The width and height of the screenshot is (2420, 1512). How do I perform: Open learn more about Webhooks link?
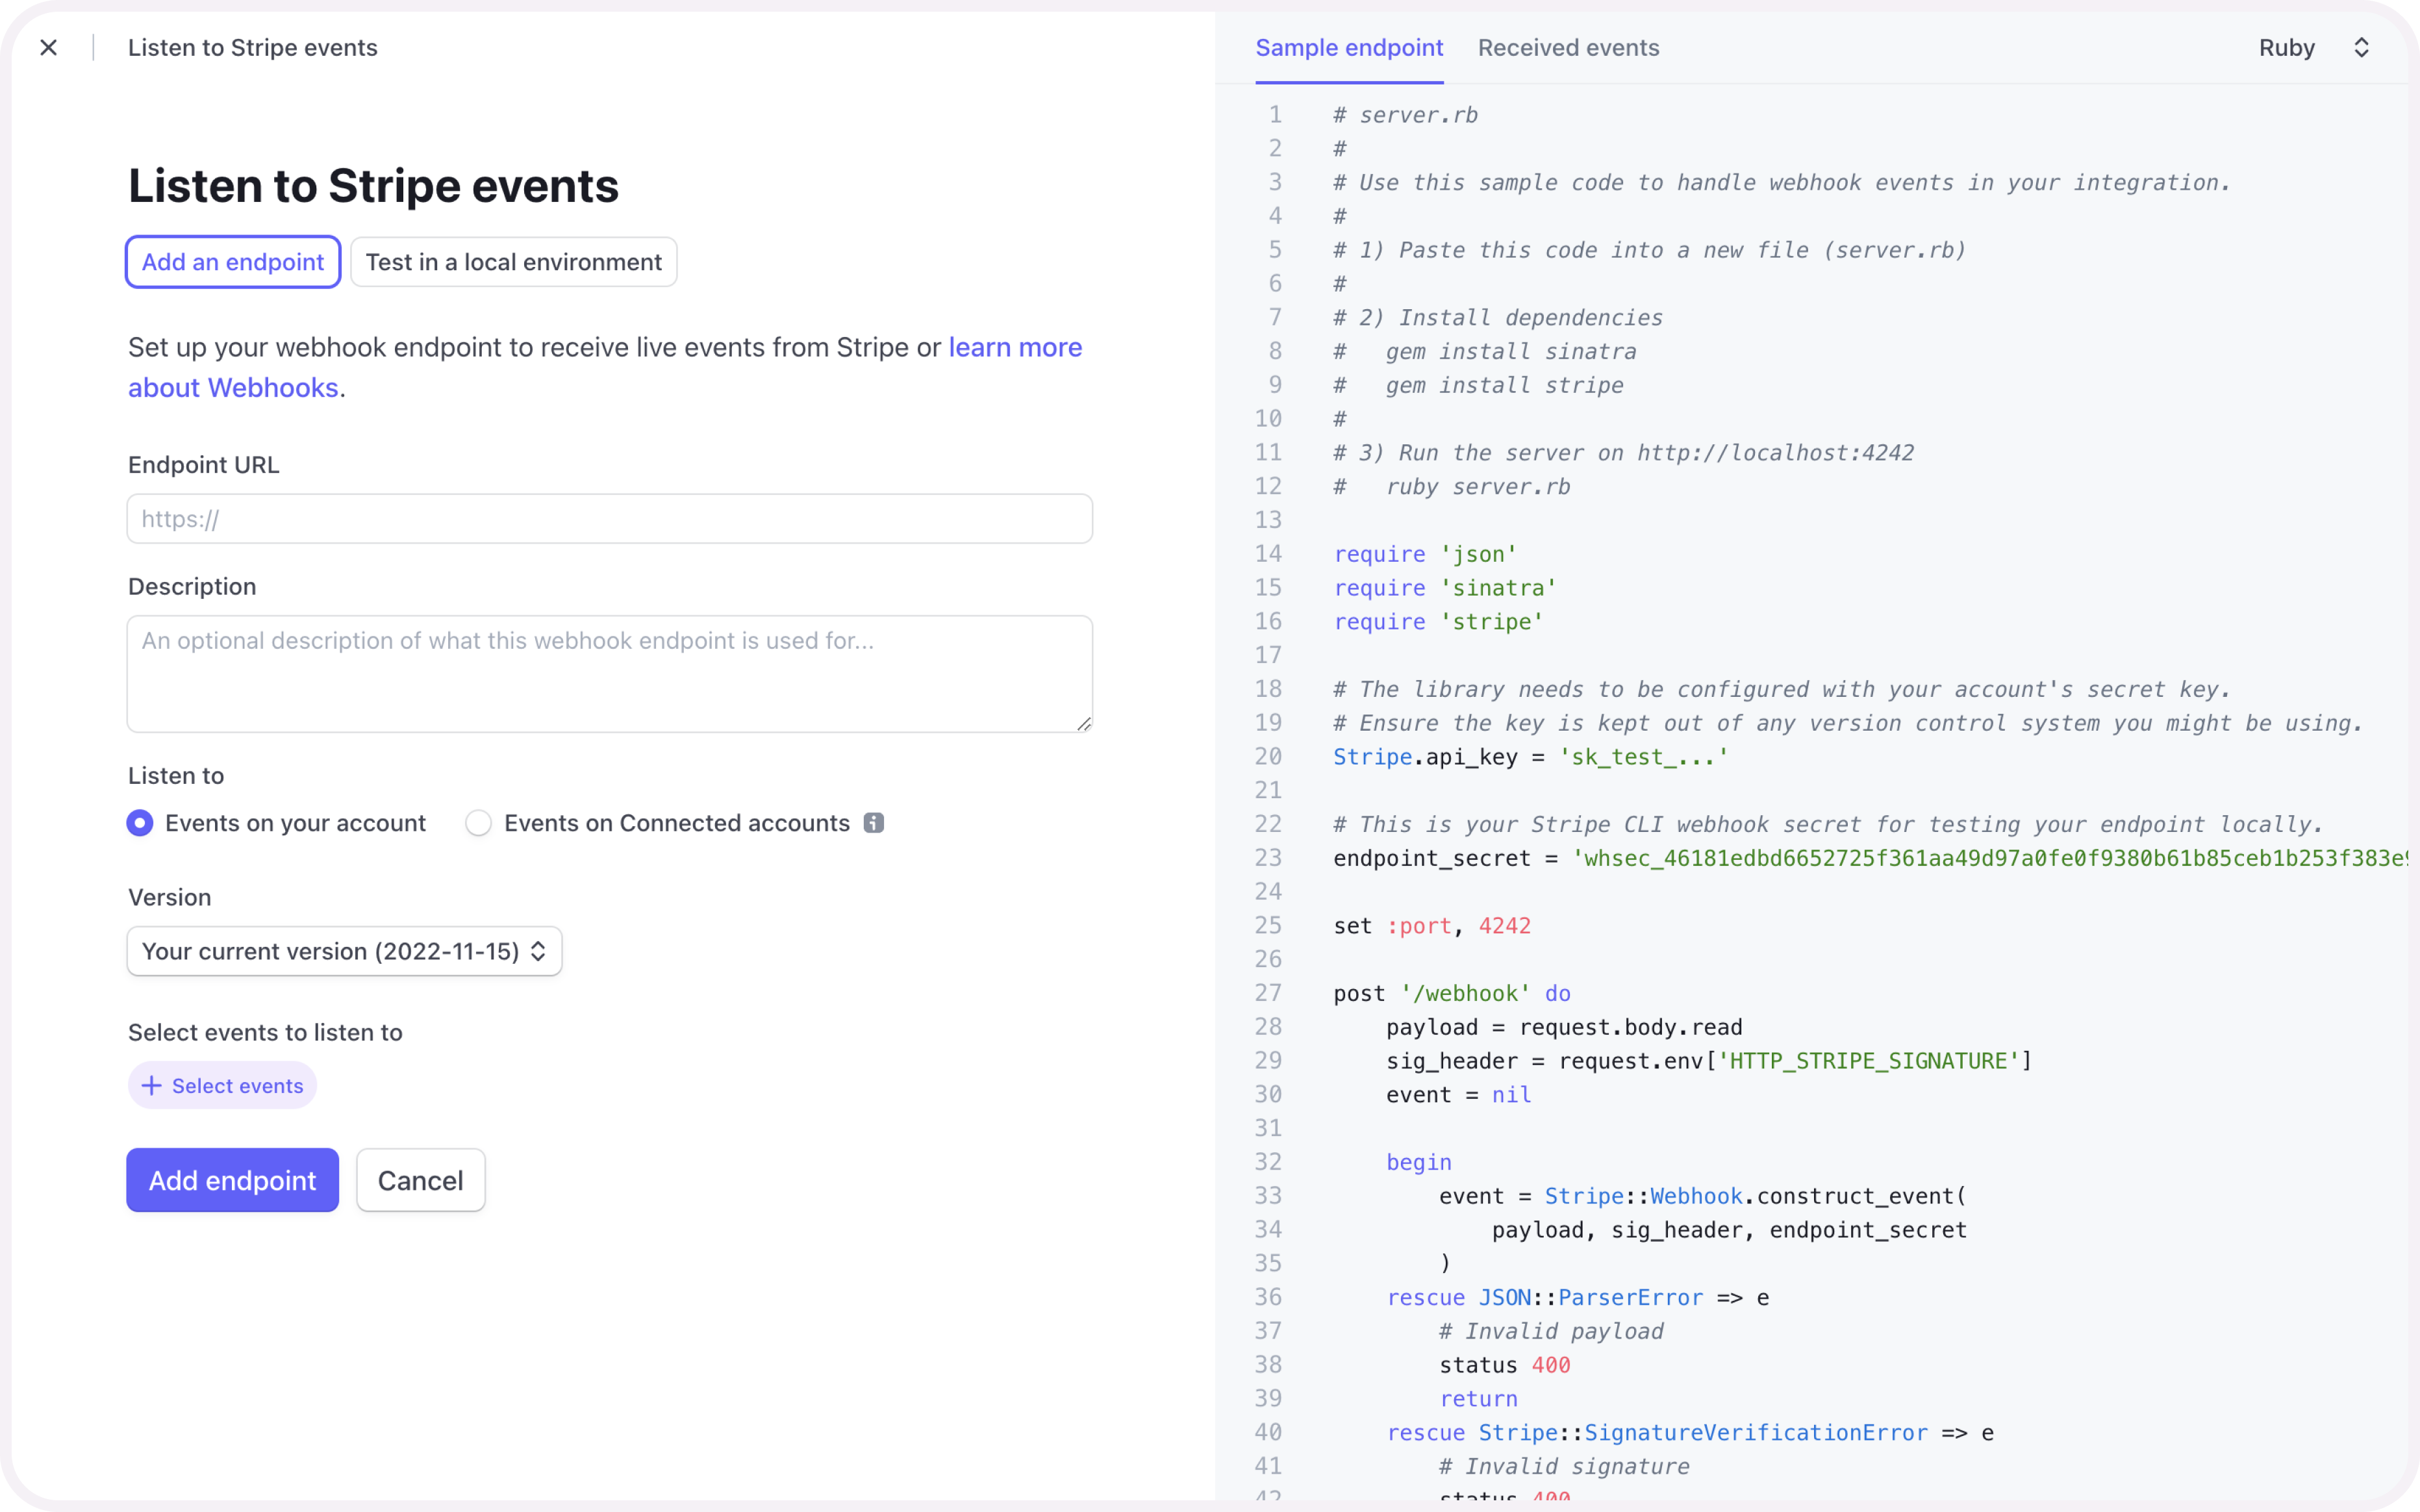(x=1014, y=348)
